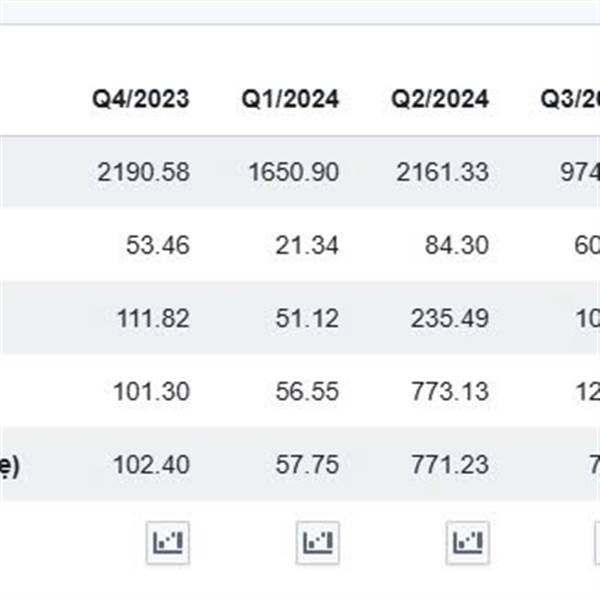The height and width of the screenshot is (600, 600).
Task: Click the 773.13 value in Q2/2024
Action: [x=450, y=391]
